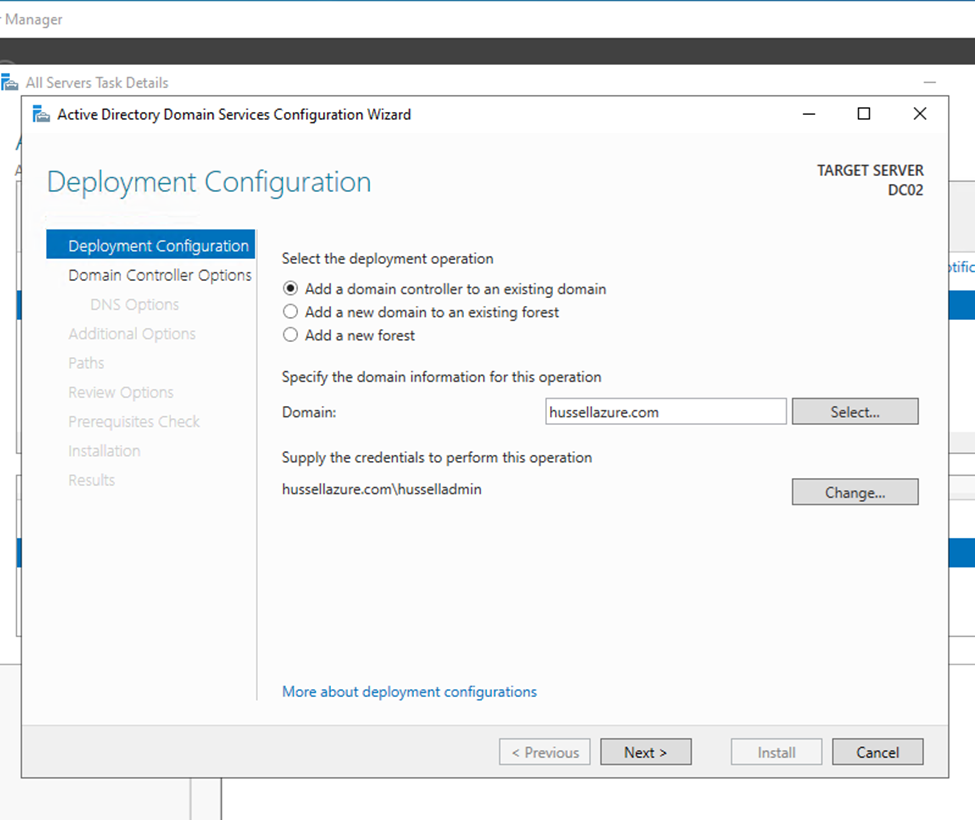Screen dimensions: 975x820
Task: Click the Previous button
Action: click(544, 751)
